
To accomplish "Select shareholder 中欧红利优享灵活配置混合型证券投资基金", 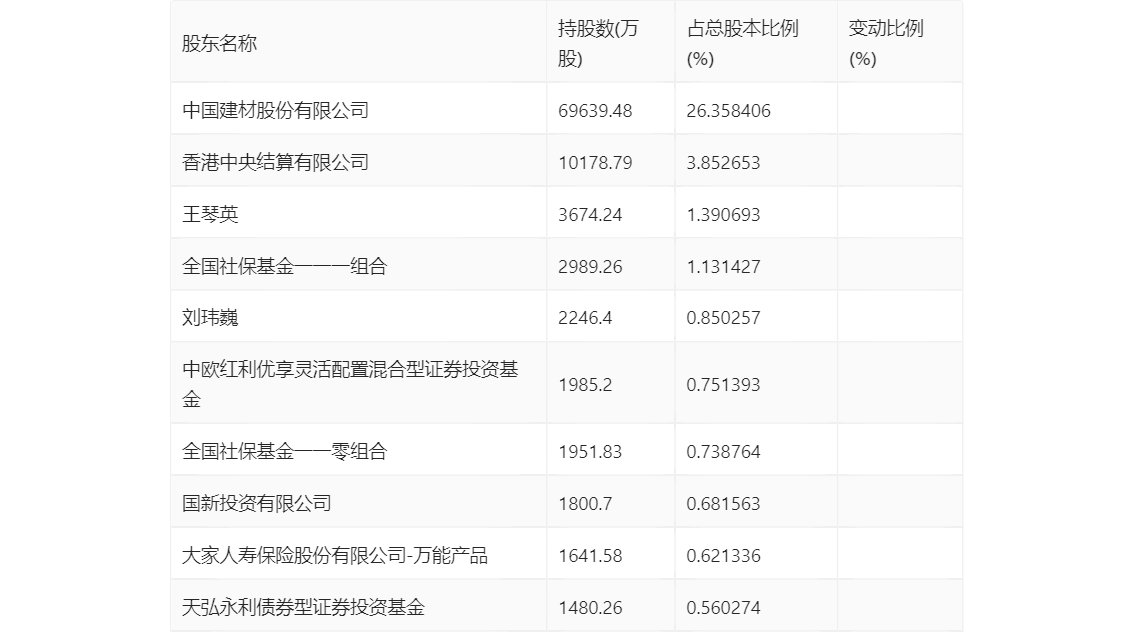I will (350, 384).
